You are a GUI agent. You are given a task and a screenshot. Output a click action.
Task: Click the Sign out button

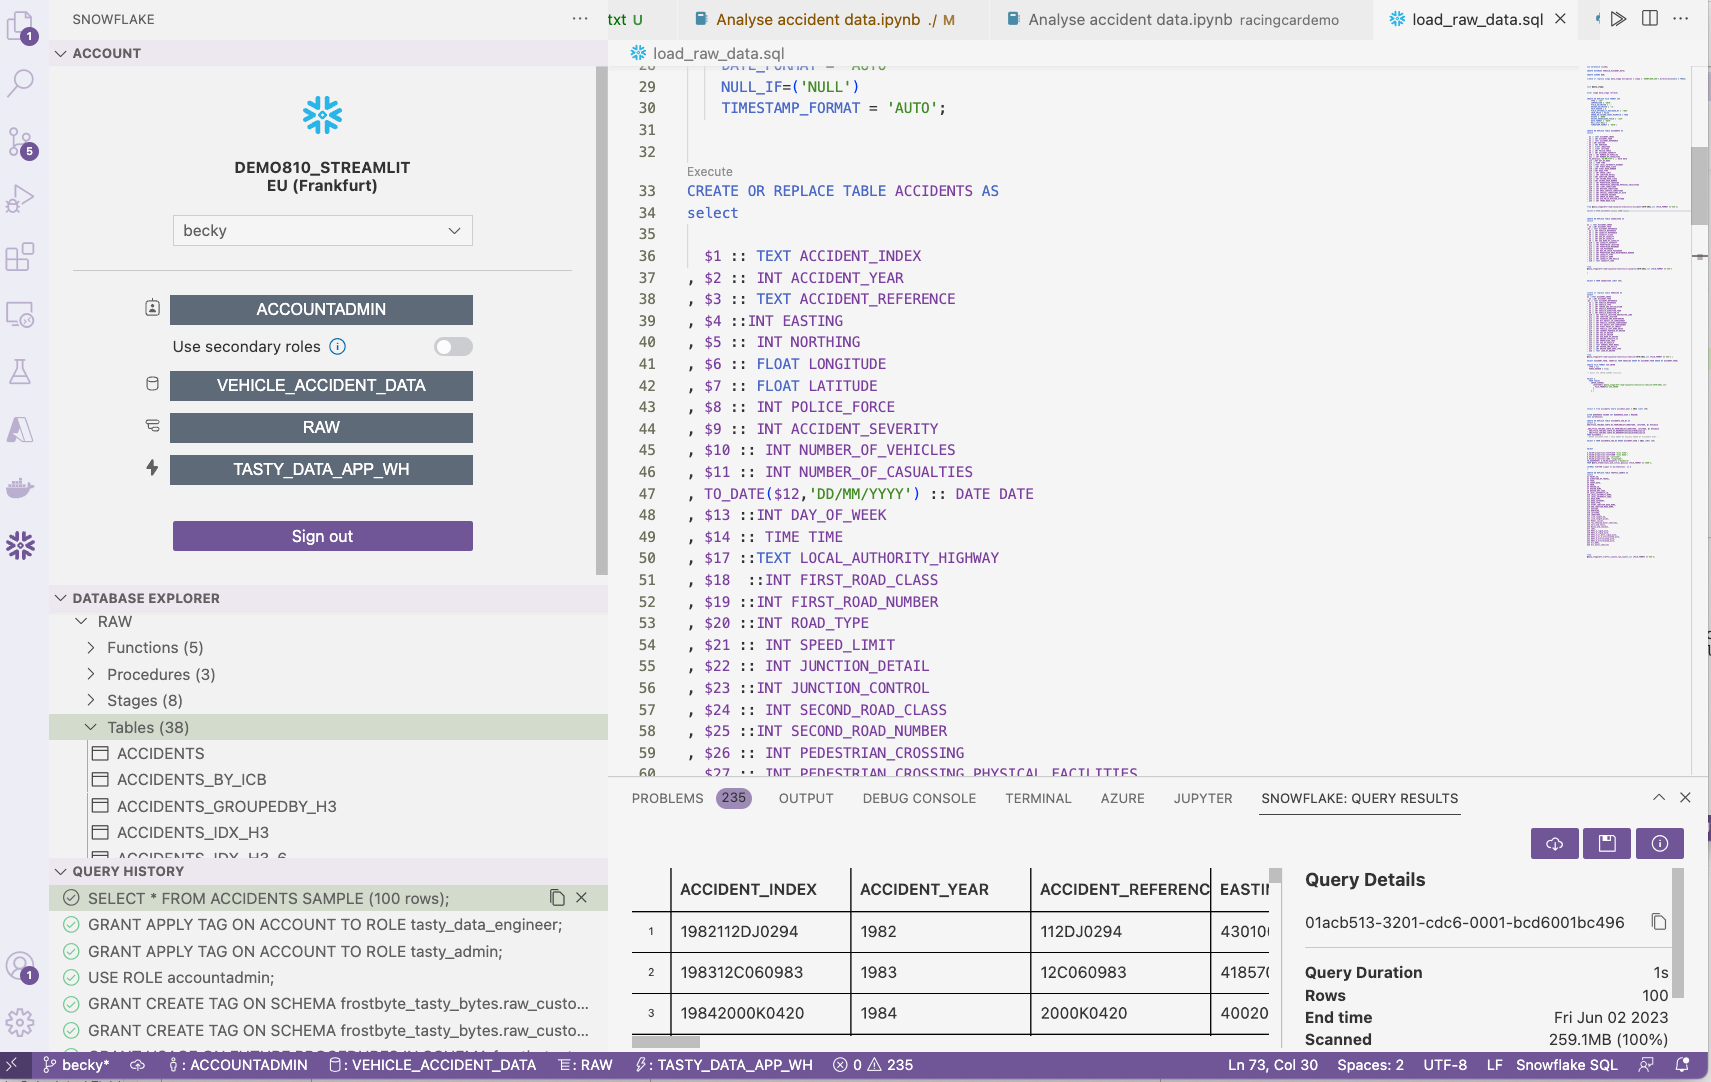point(321,536)
